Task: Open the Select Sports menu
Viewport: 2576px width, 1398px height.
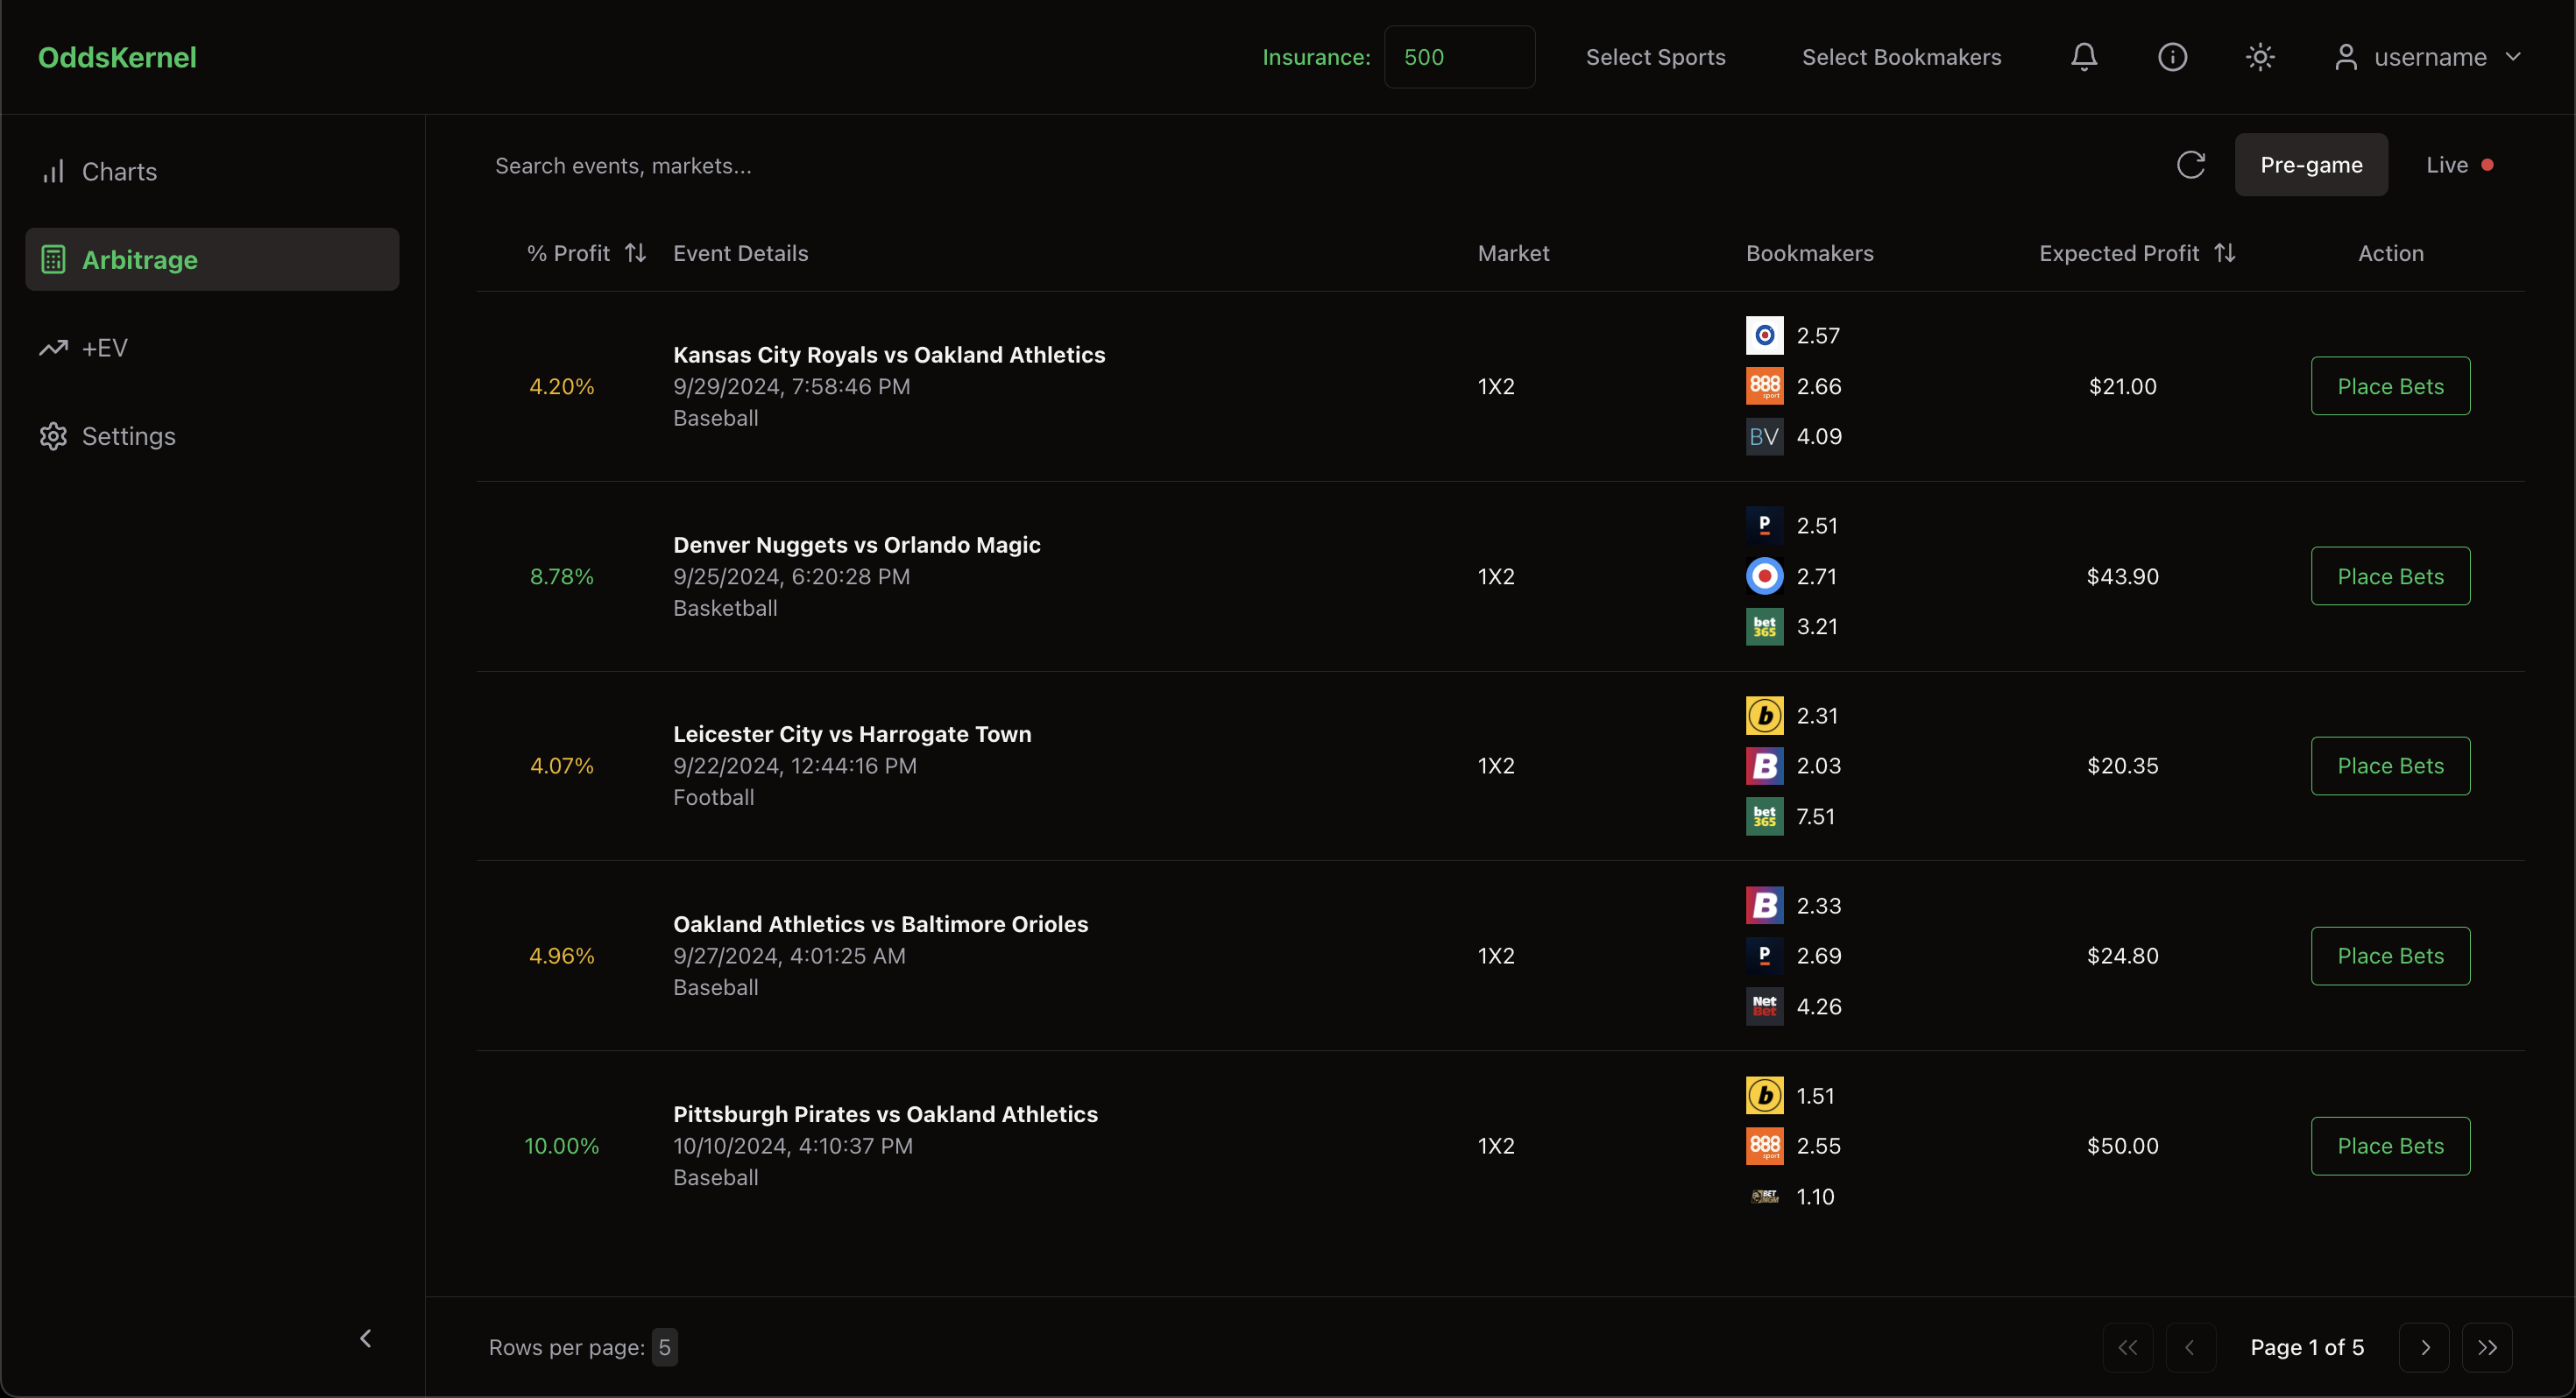Action: (1655, 57)
